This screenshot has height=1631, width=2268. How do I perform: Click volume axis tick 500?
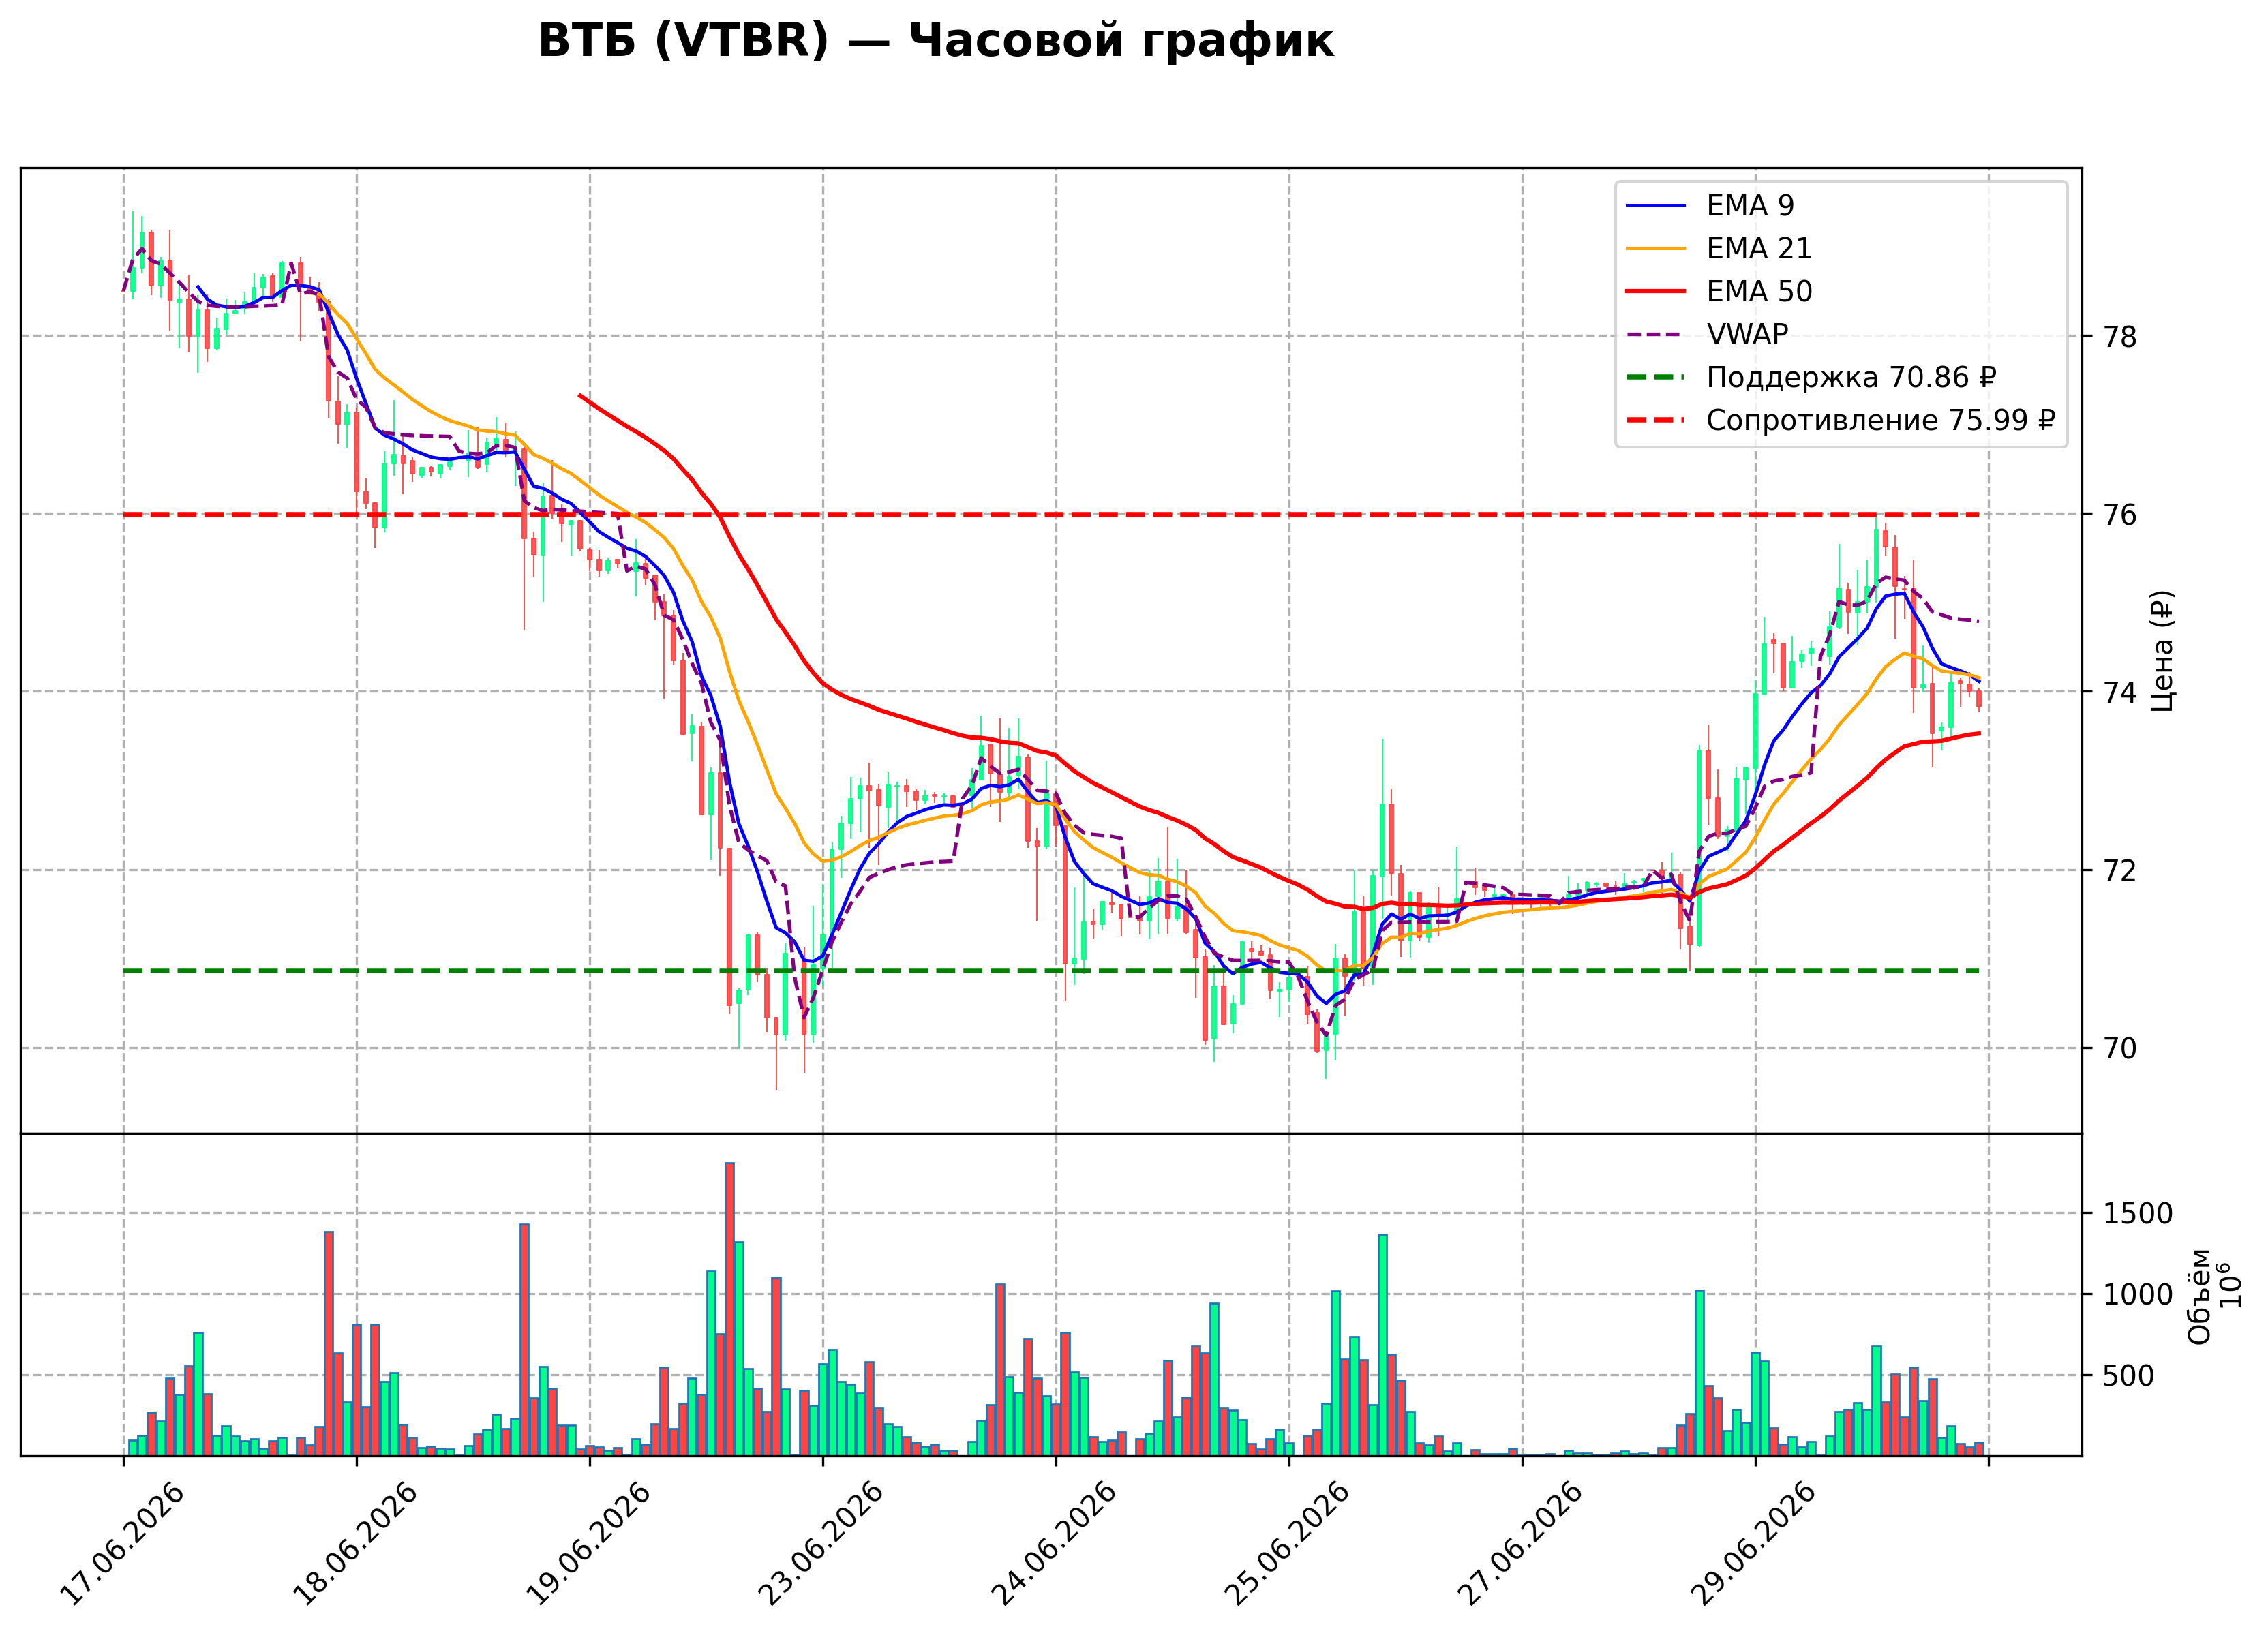tap(2129, 1376)
